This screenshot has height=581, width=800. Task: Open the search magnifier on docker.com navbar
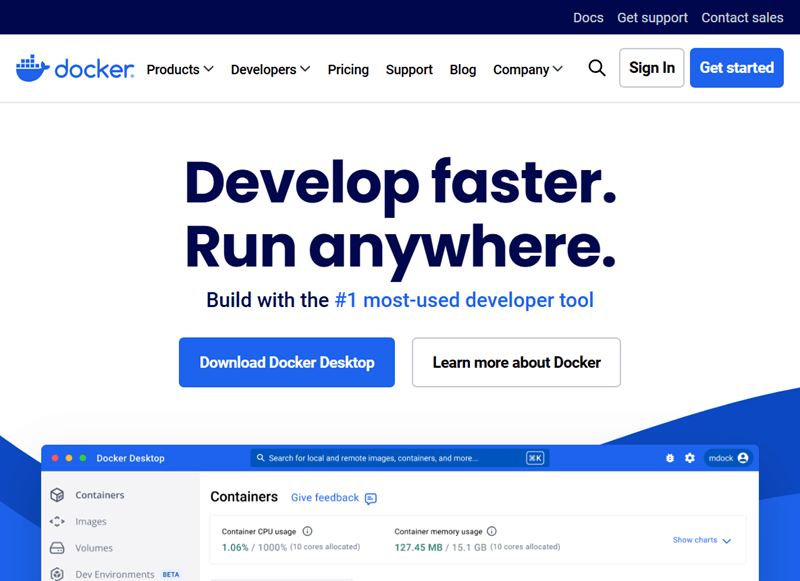[597, 68]
